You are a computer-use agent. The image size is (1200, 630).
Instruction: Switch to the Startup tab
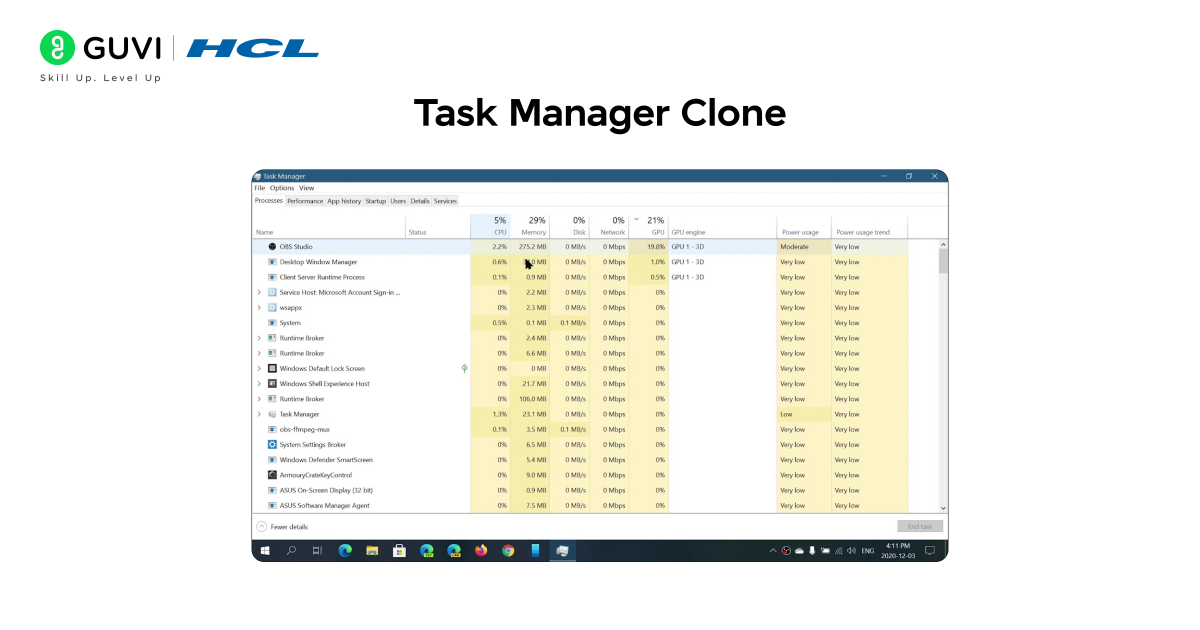[x=375, y=201]
